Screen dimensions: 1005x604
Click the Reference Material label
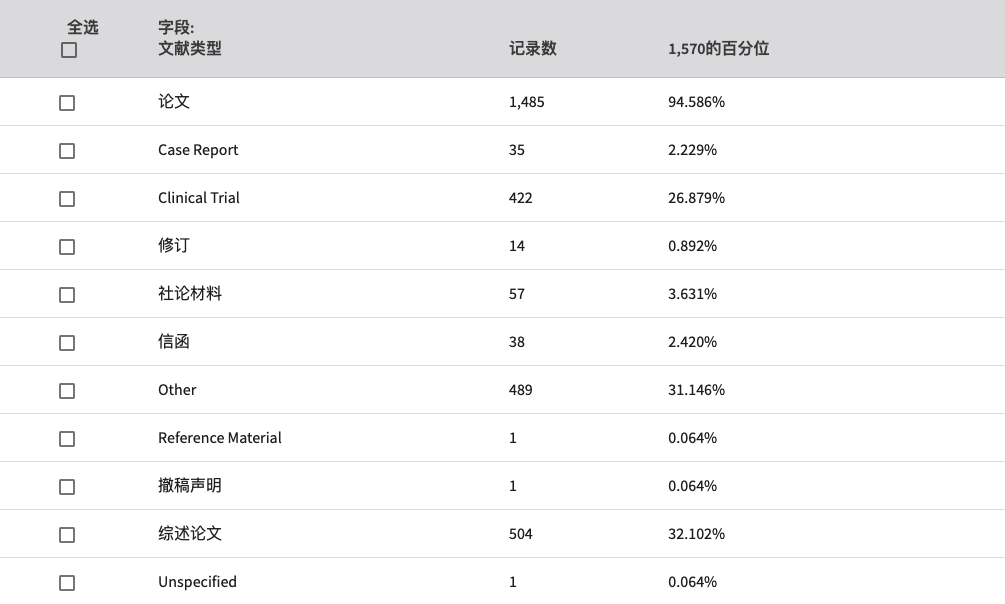pos(220,438)
